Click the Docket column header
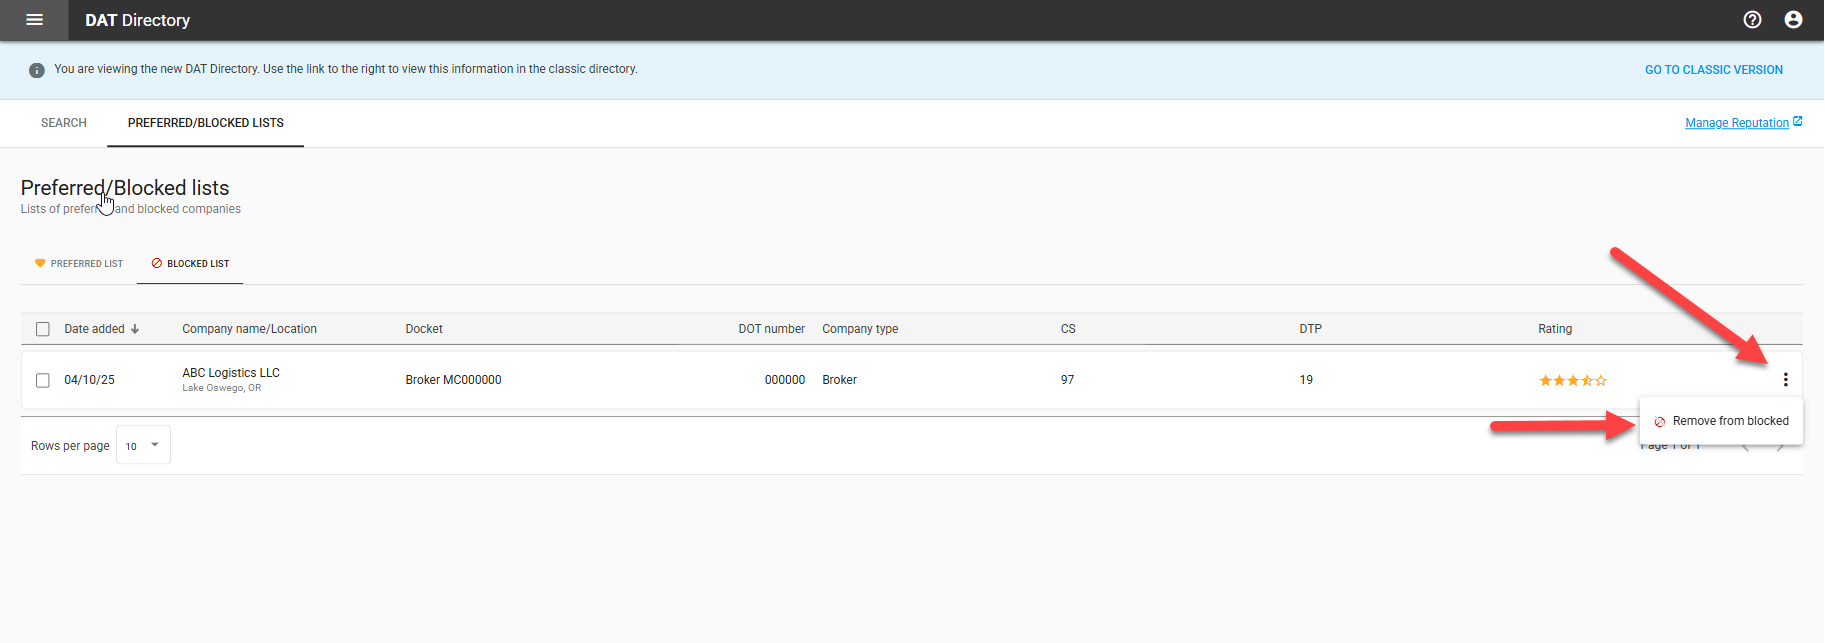 (424, 329)
